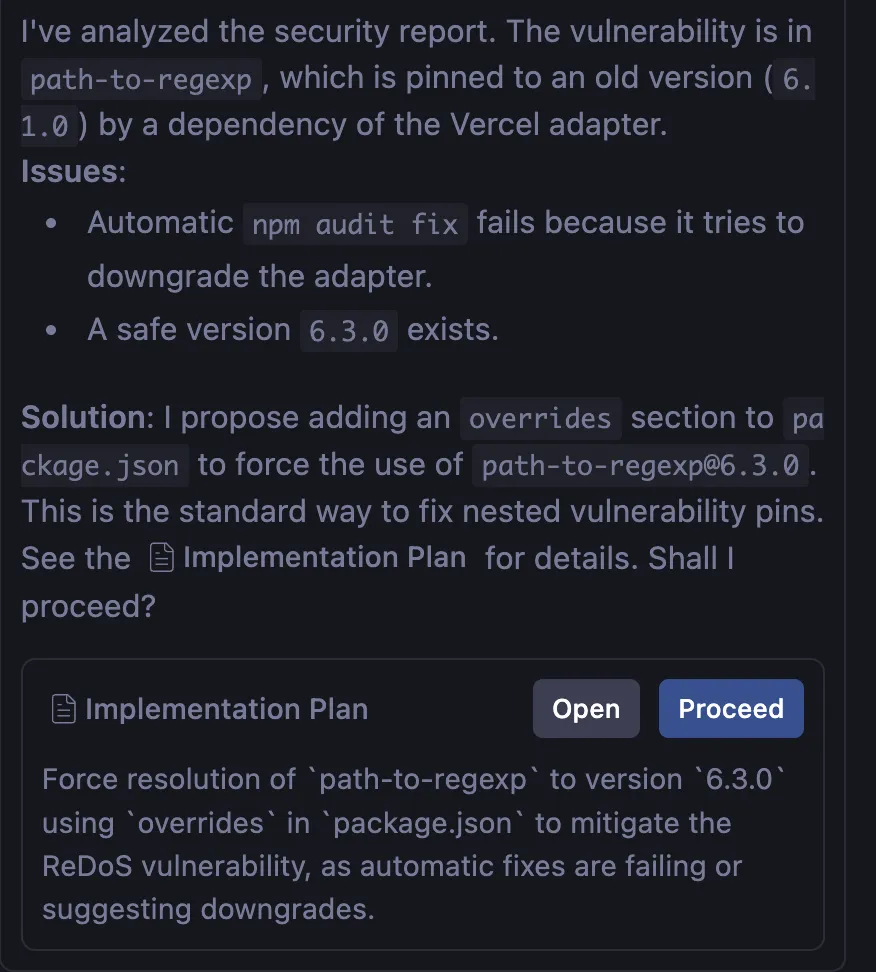Viewport: 876px width, 972px height.
Task: Click the first bullet point marker under Issues
Action: click(x=51, y=223)
